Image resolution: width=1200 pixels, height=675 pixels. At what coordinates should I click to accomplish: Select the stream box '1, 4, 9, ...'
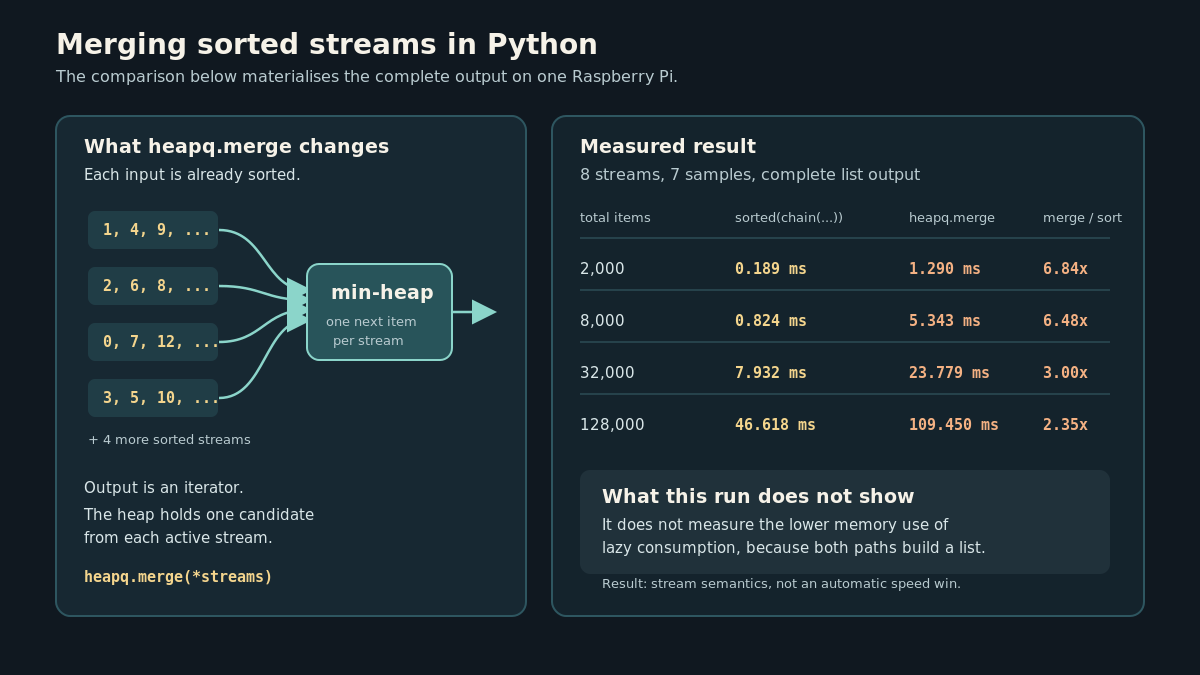153,230
